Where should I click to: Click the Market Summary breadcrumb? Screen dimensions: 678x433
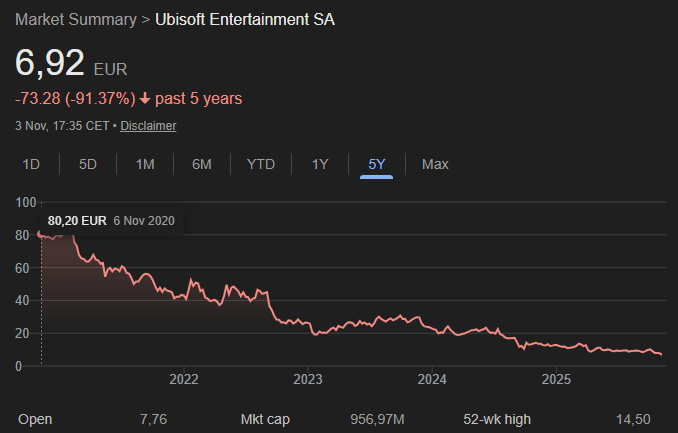(76, 20)
